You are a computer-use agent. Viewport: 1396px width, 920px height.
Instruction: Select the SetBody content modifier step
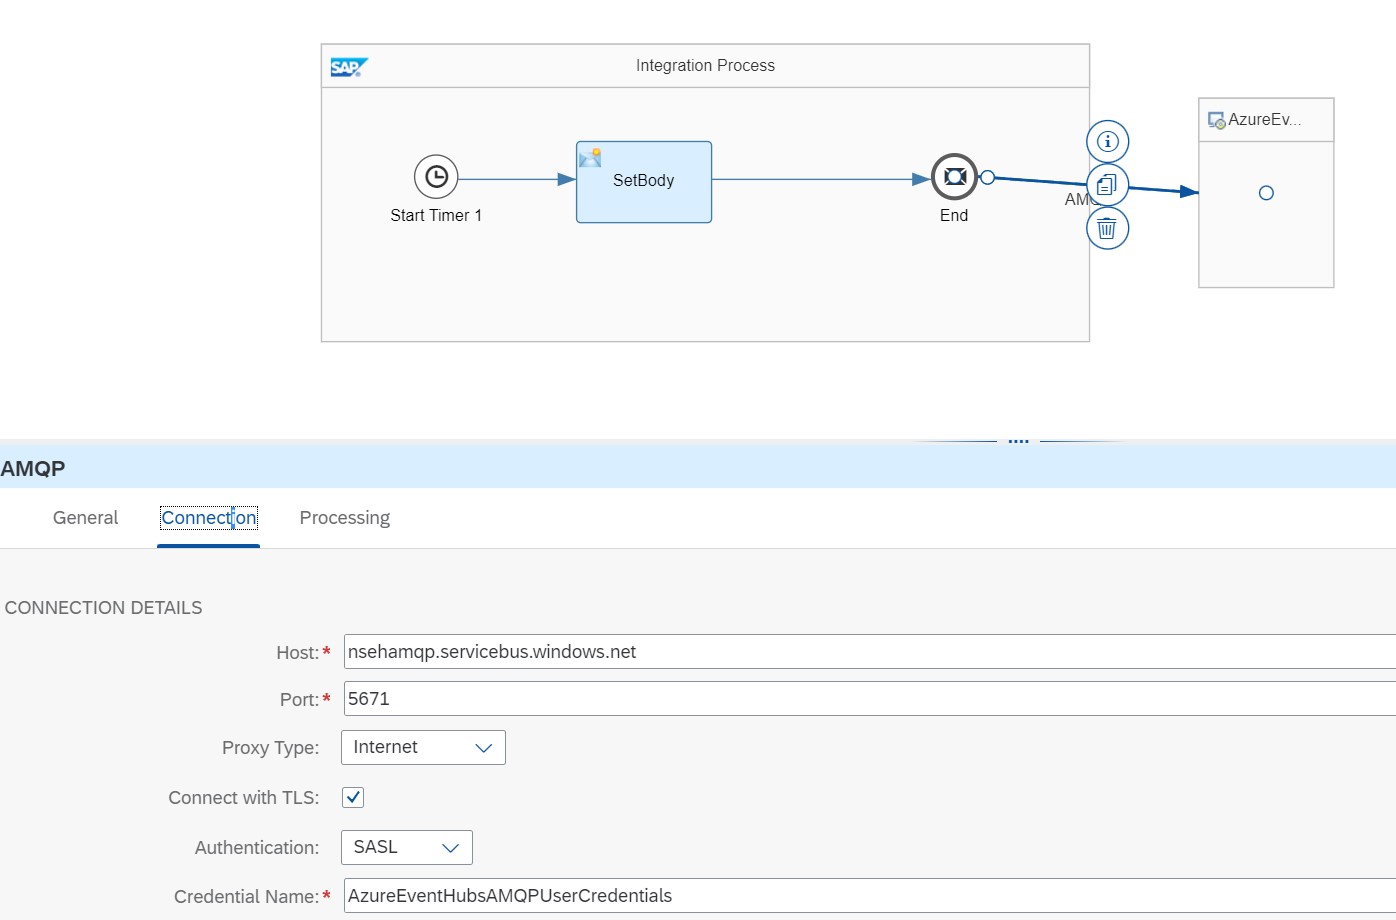point(644,182)
